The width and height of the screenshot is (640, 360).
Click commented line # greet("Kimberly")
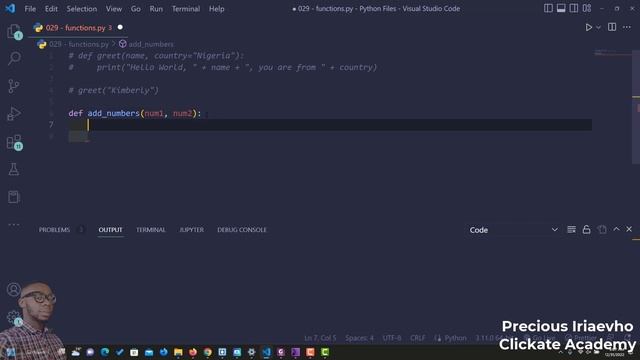[x=113, y=91]
